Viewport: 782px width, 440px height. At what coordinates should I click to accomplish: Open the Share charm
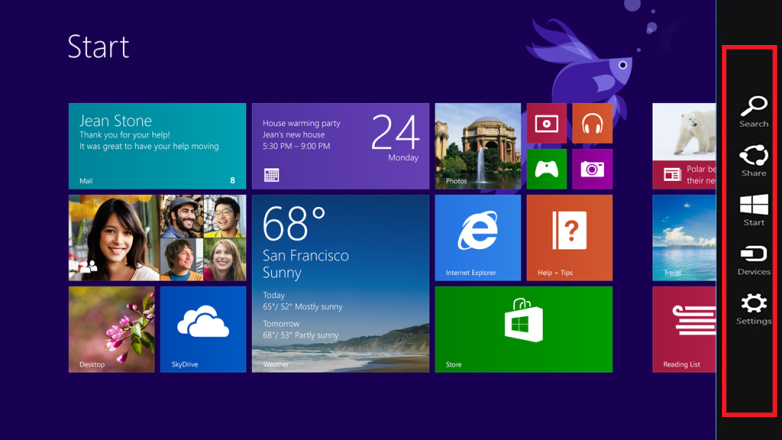754,161
